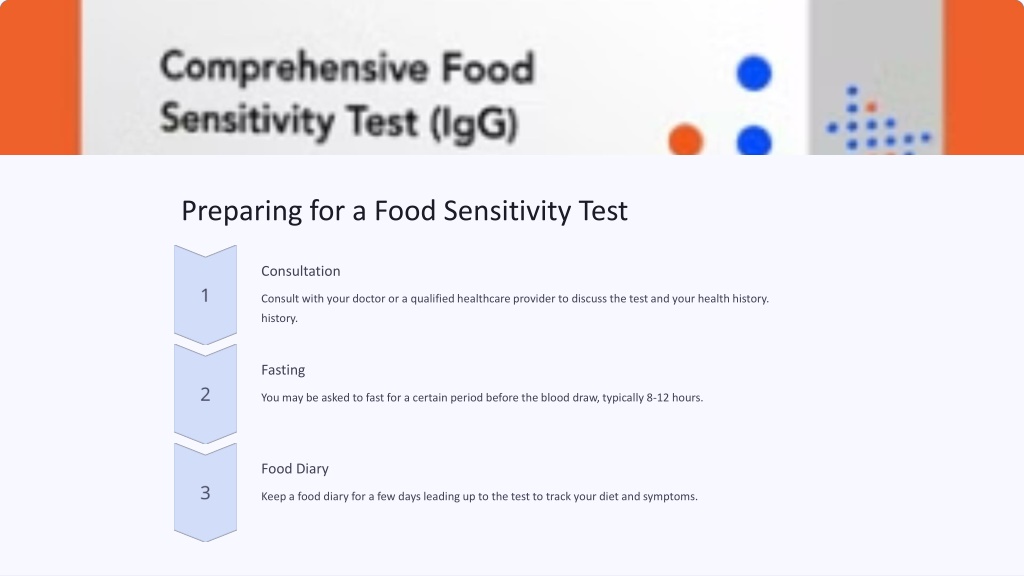Click the Sensitivity Test (IgG) line in the banner
1024x576 pixels.
click(x=339, y=121)
